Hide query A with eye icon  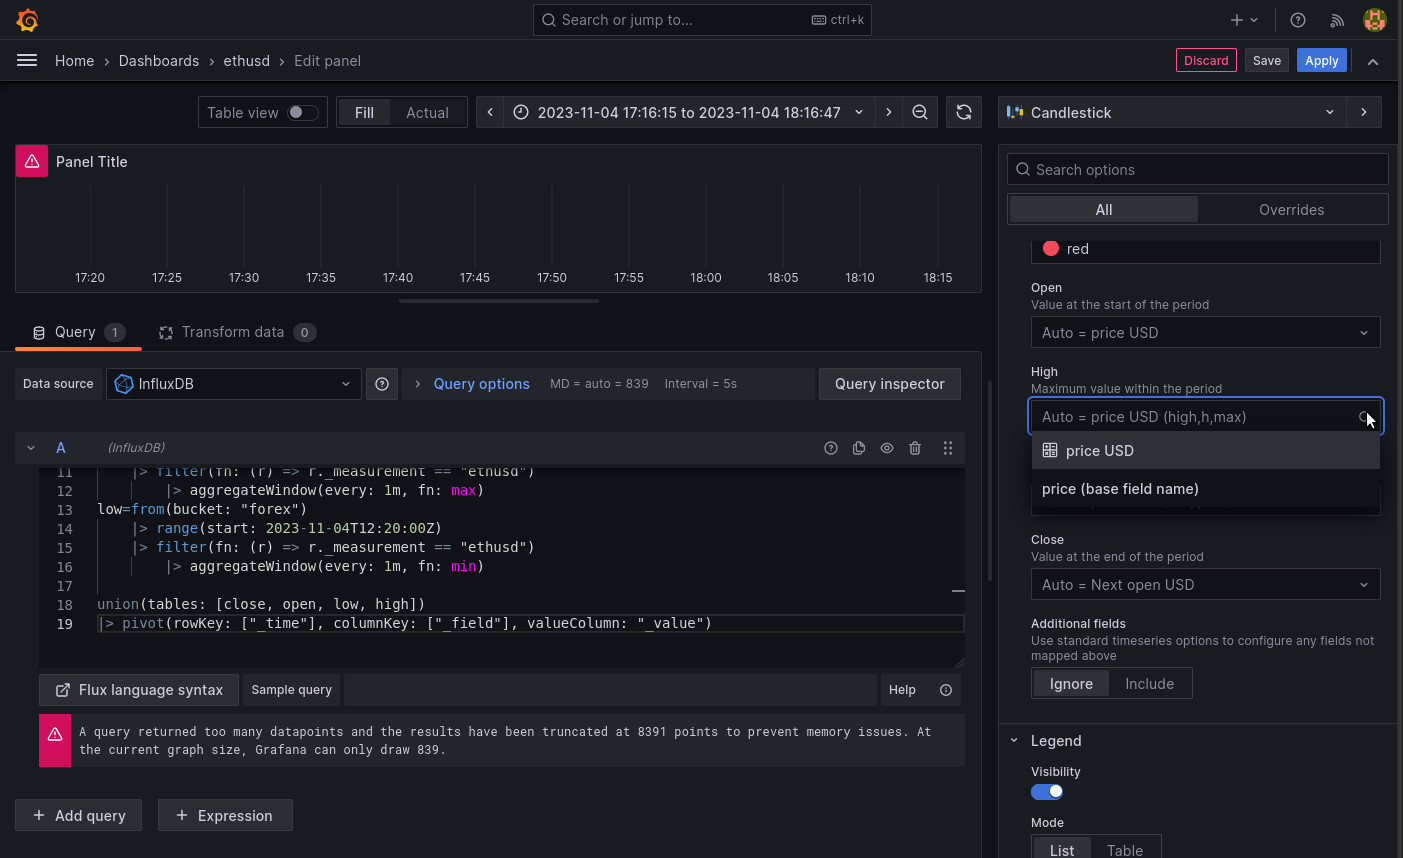pyautogui.click(x=887, y=448)
